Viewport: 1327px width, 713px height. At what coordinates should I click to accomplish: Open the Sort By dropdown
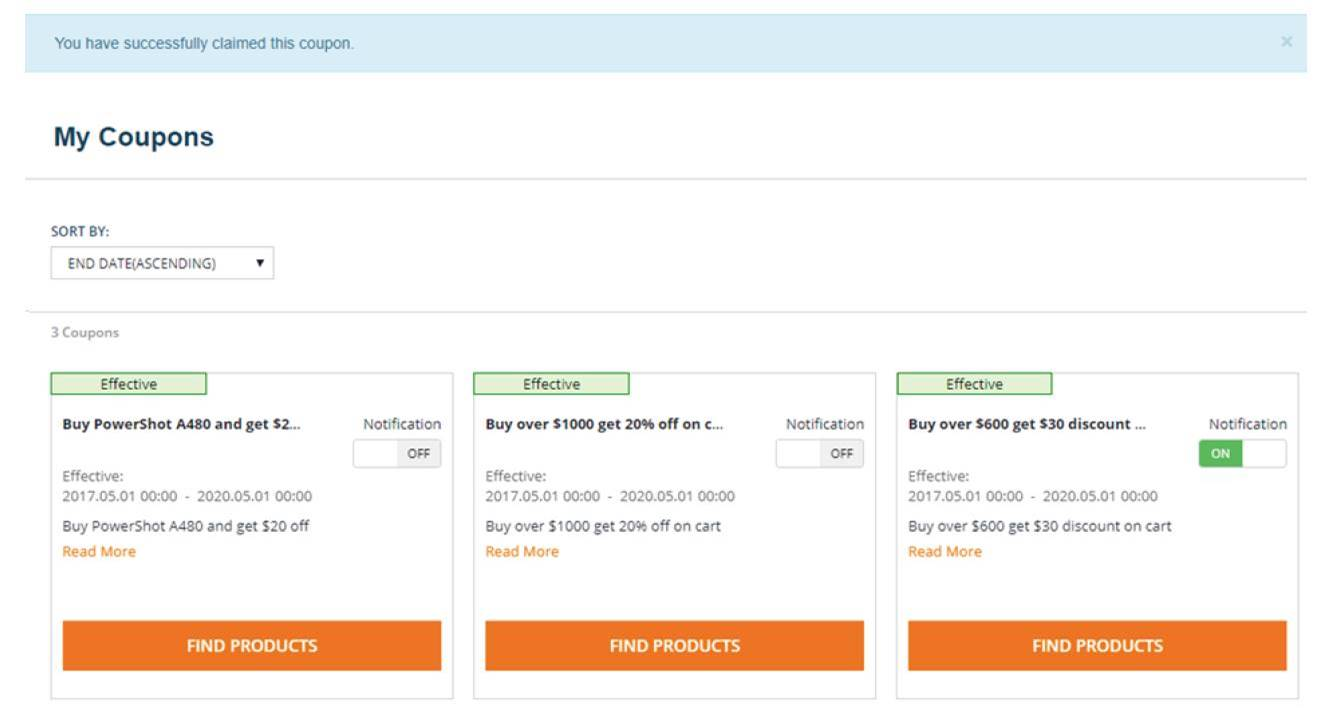pyautogui.click(x=162, y=263)
